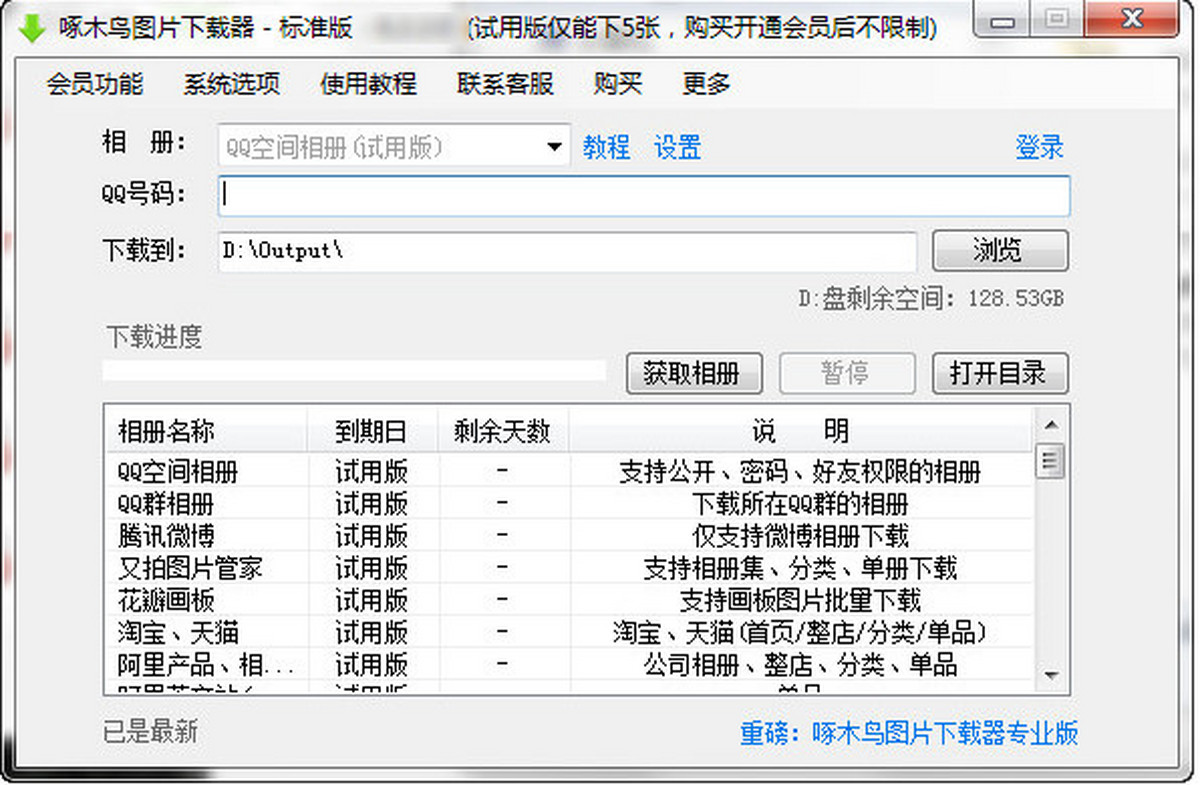Click the 设置 link

click(677, 148)
